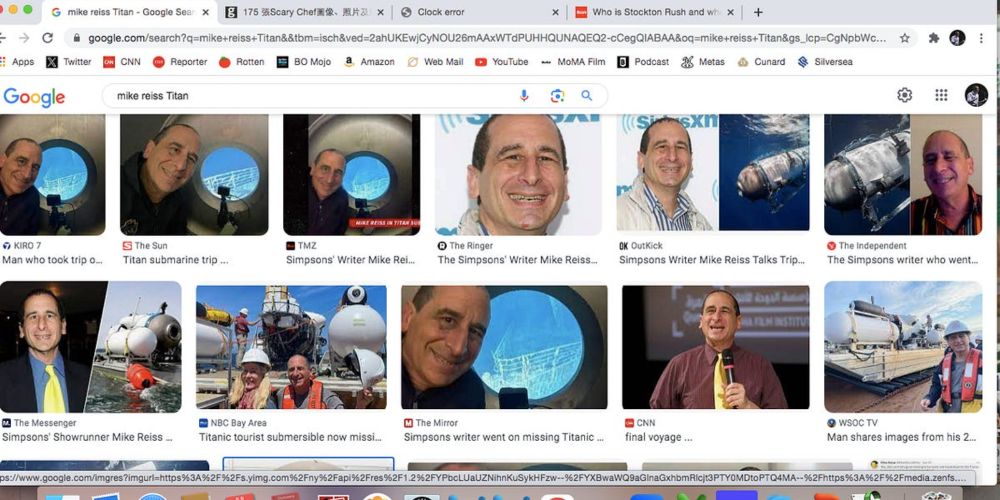Go forward with the browser arrow
Viewport: 1000px width, 500px height.
24,38
